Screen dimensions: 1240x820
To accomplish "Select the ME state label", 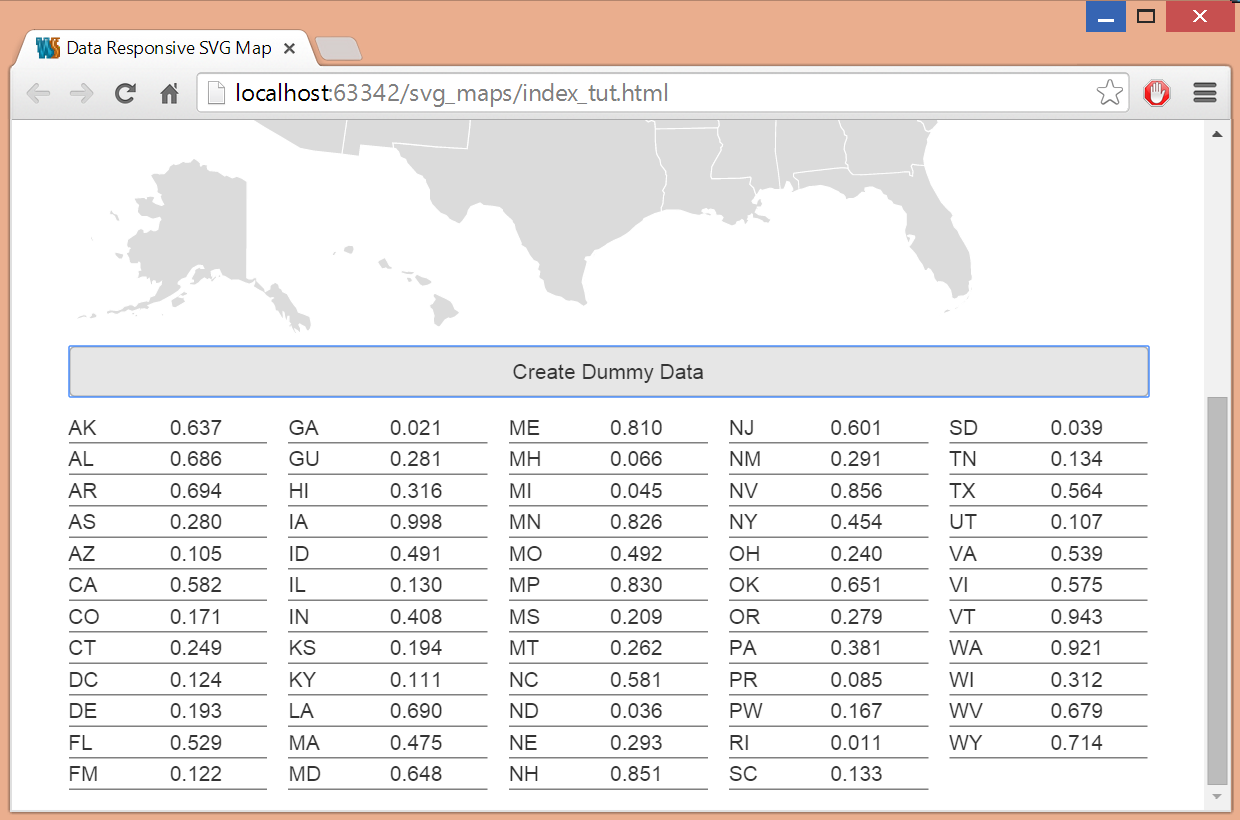I will 524,428.
